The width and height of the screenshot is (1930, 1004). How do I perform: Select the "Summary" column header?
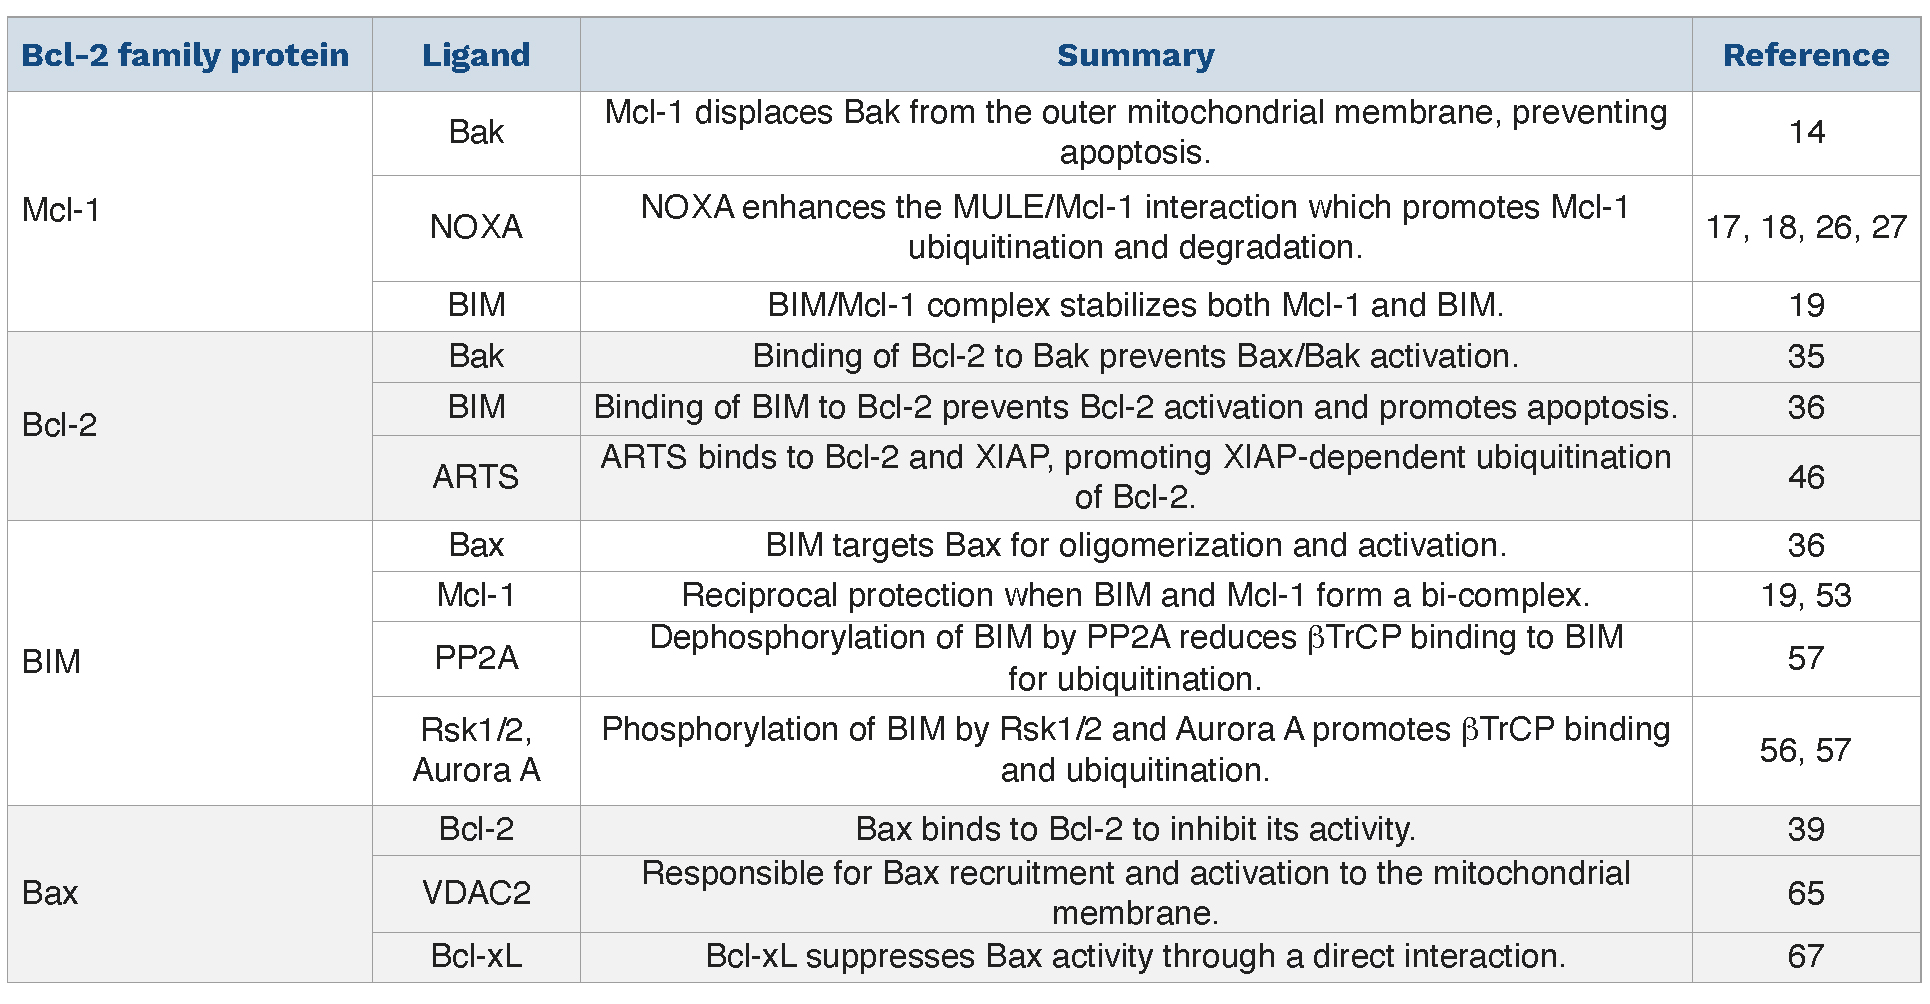1135,55
